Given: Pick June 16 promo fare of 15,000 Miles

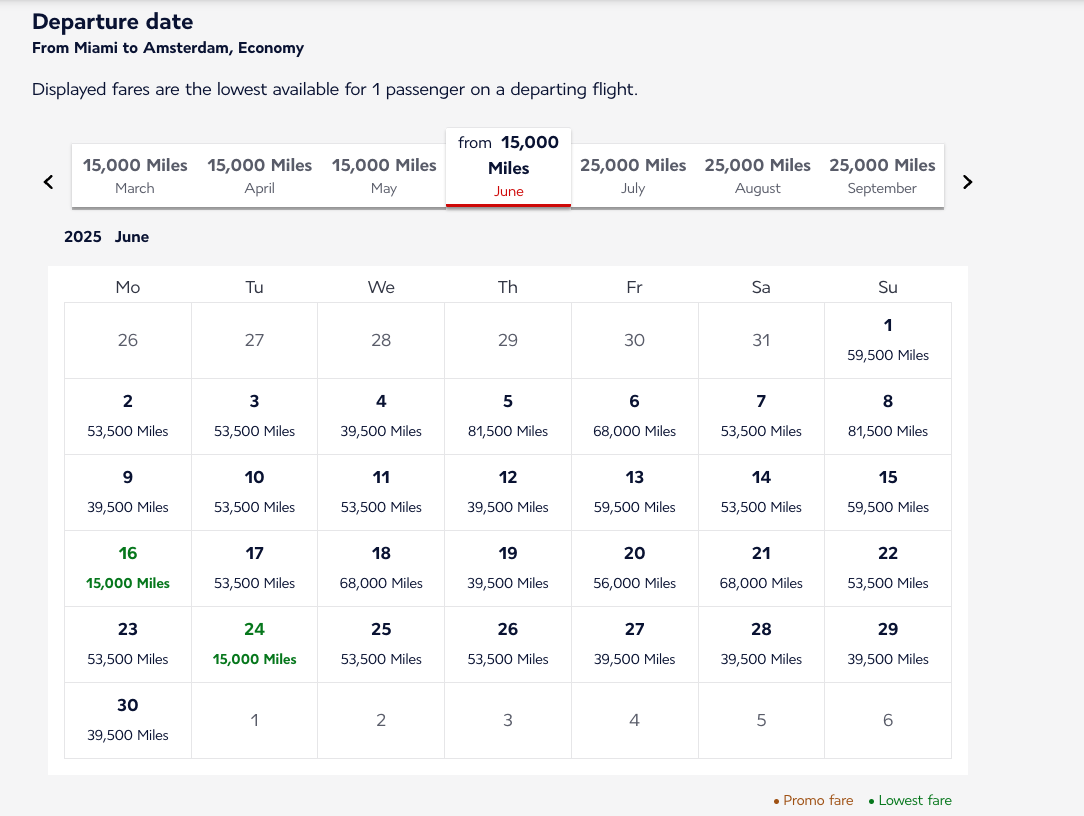Looking at the screenshot, I should (x=127, y=568).
